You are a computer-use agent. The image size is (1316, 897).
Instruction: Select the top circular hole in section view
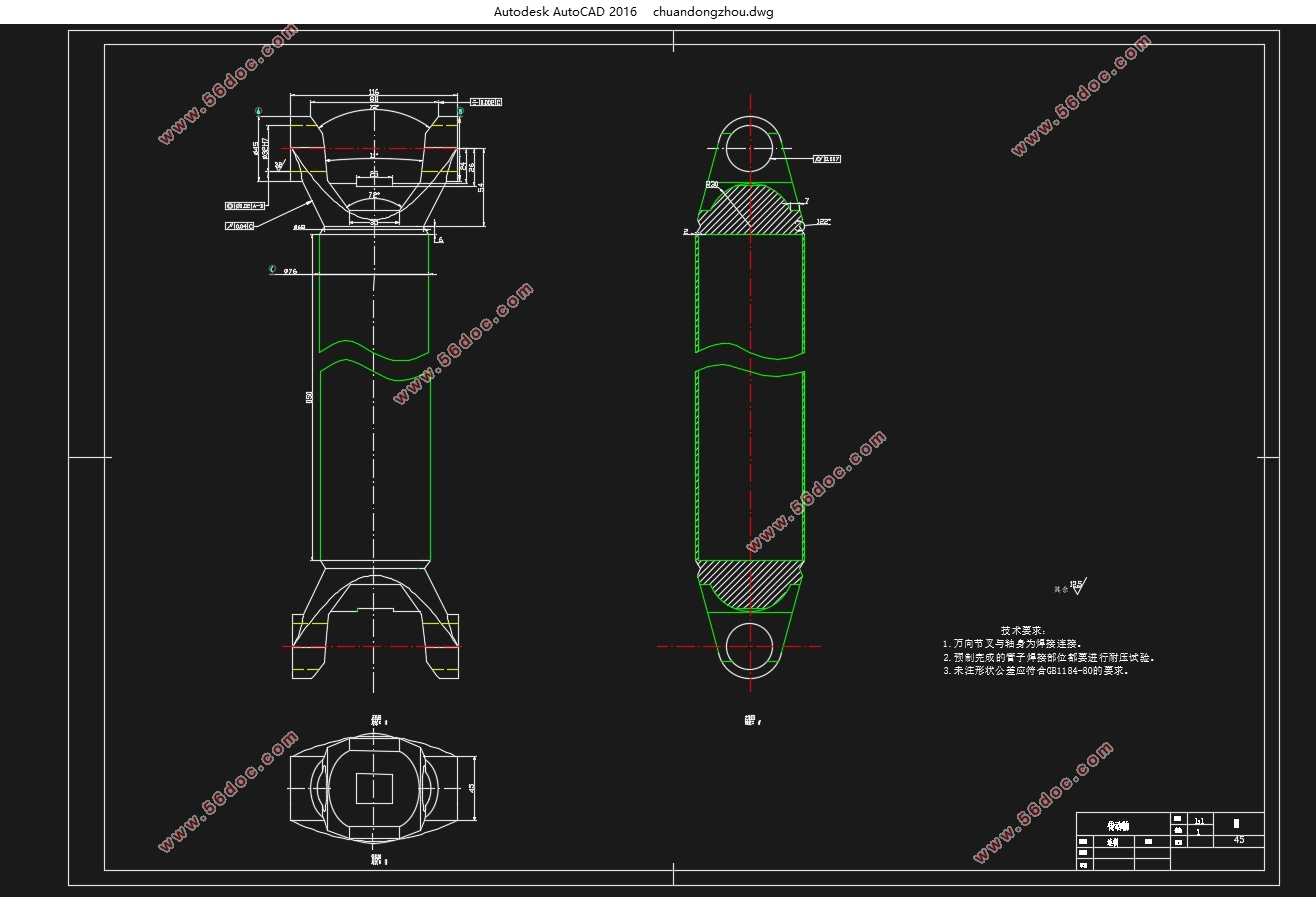[750, 148]
